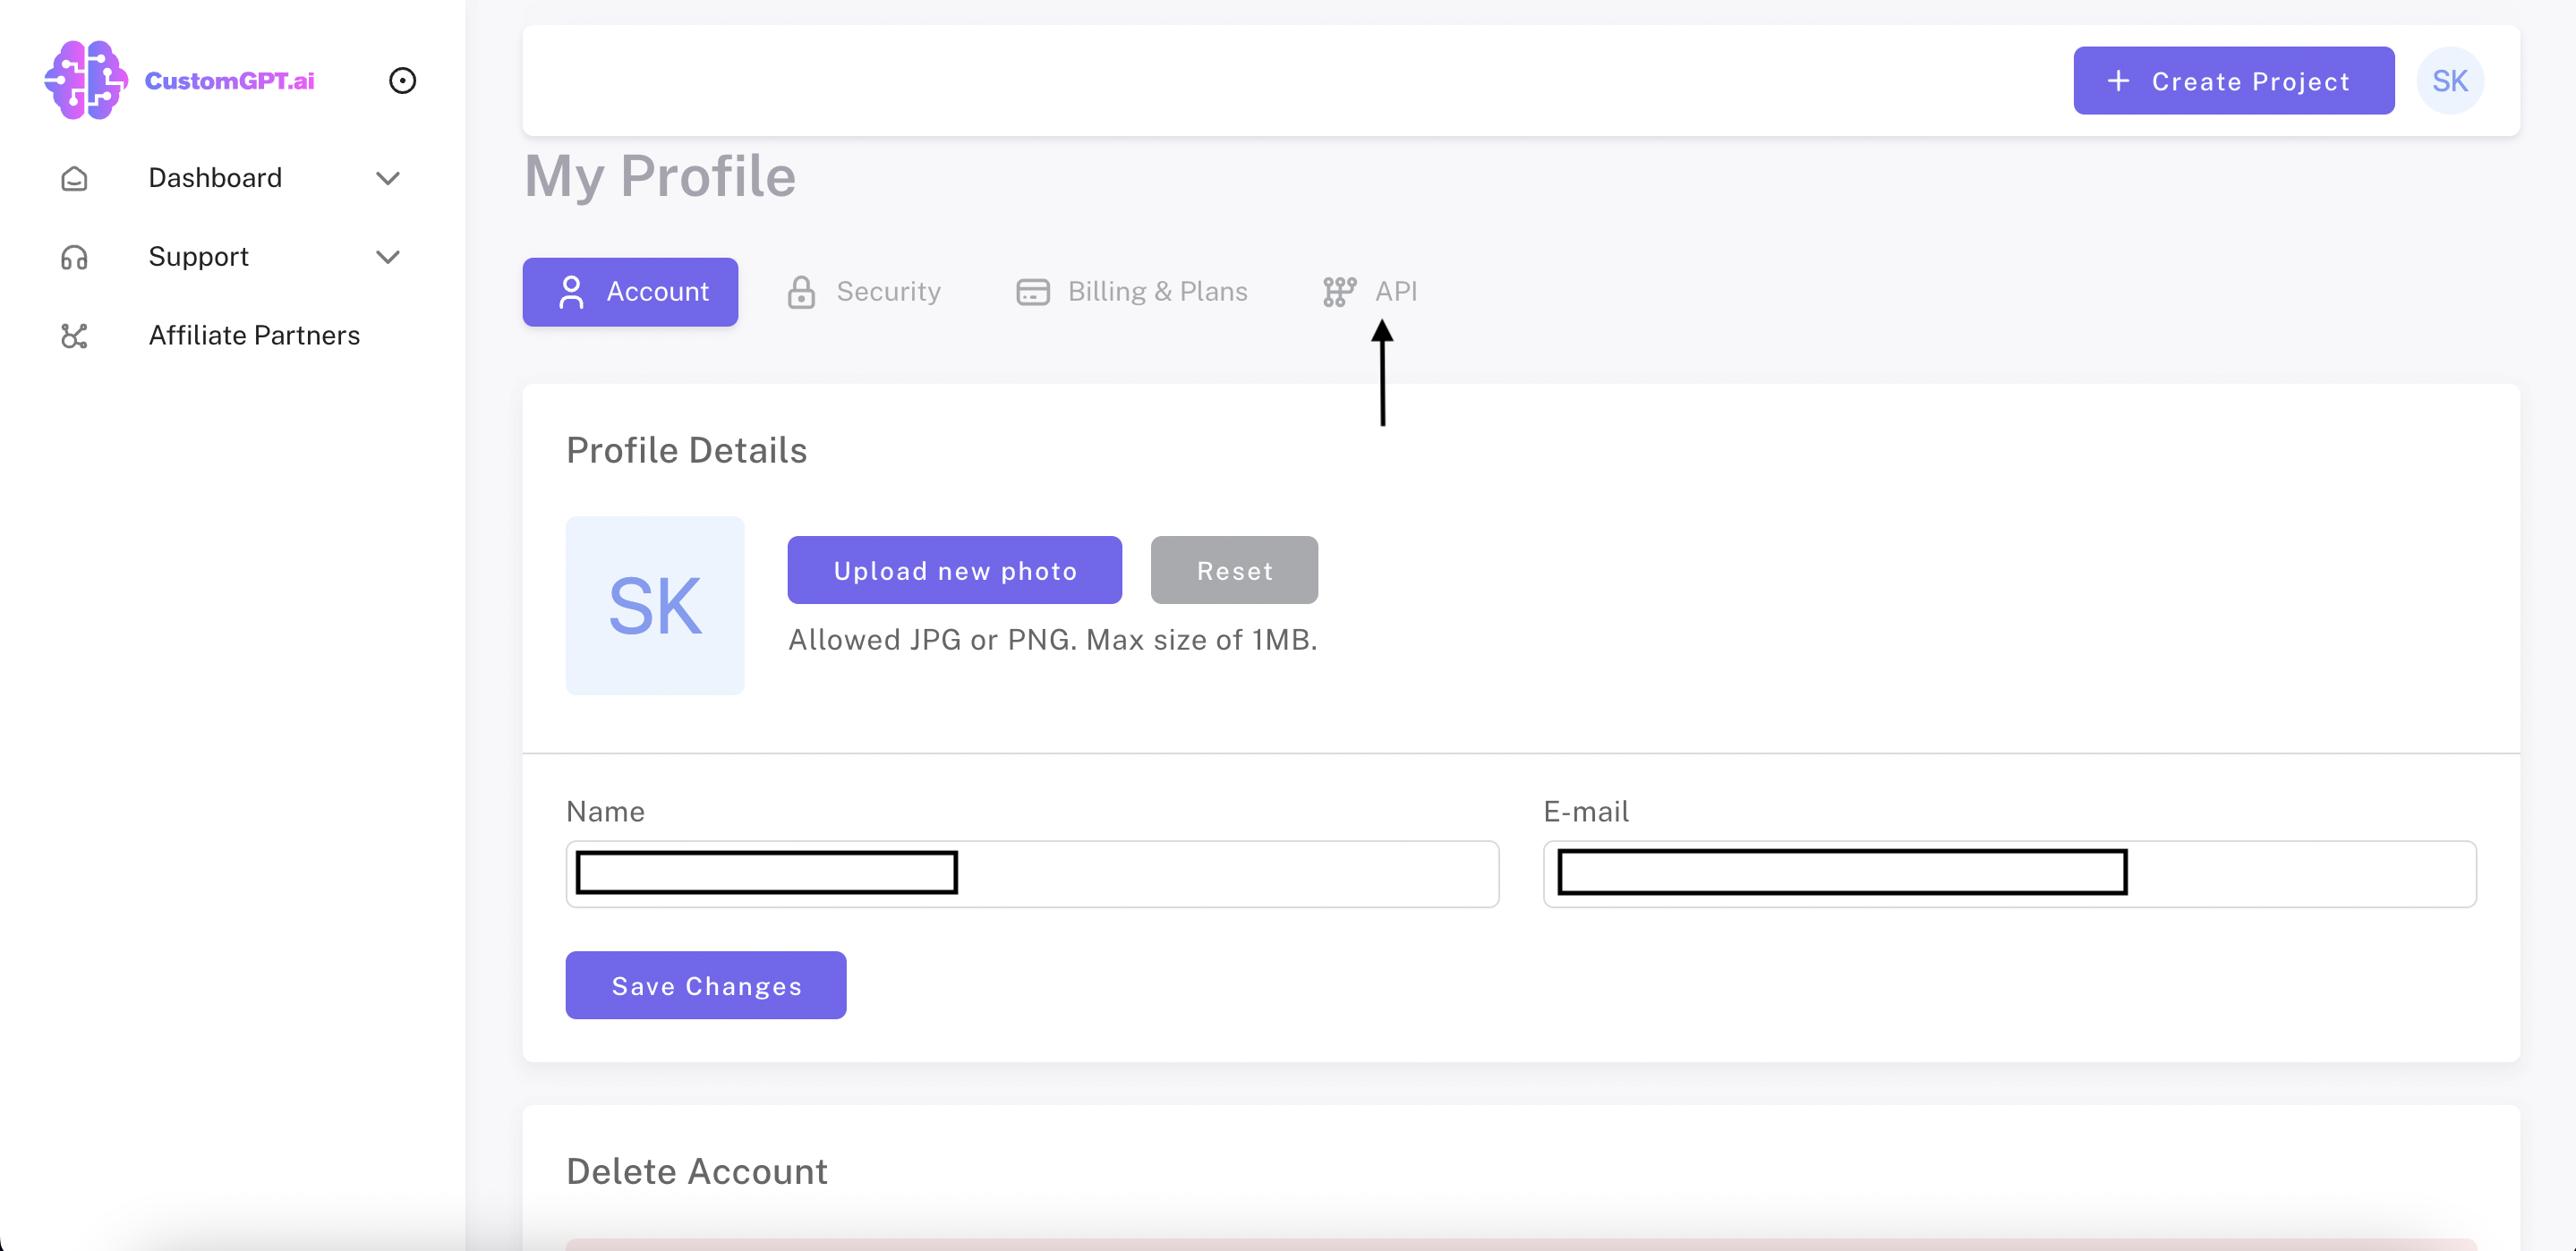The width and height of the screenshot is (2576, 1251).
Task: Open the Billing & Plans tab
Action: tap(1157, 292)
